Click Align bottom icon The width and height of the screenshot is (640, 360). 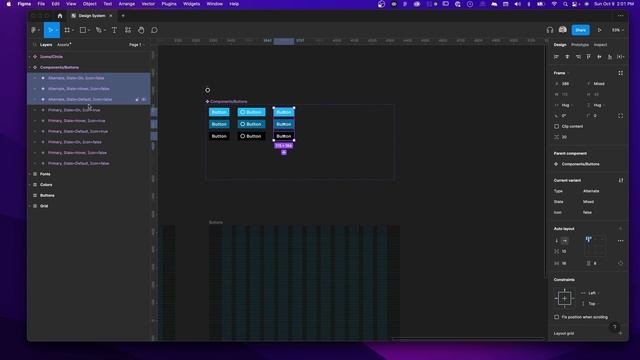[x=610, y=57]
